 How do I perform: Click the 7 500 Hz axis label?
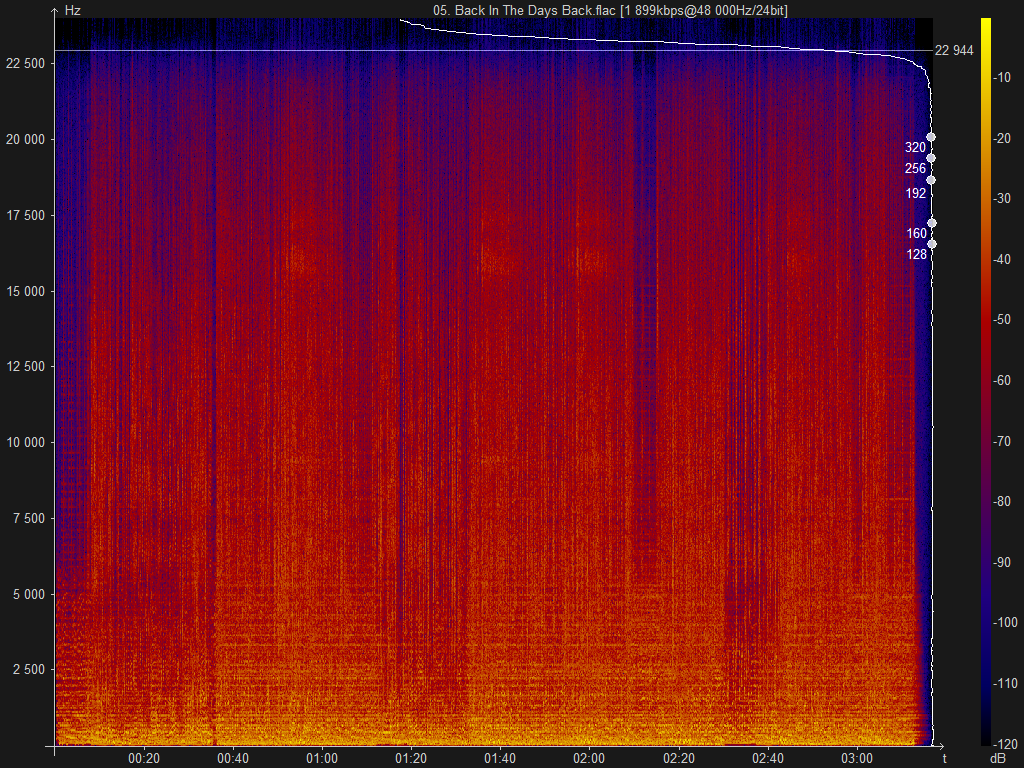(x=29, y=519)
